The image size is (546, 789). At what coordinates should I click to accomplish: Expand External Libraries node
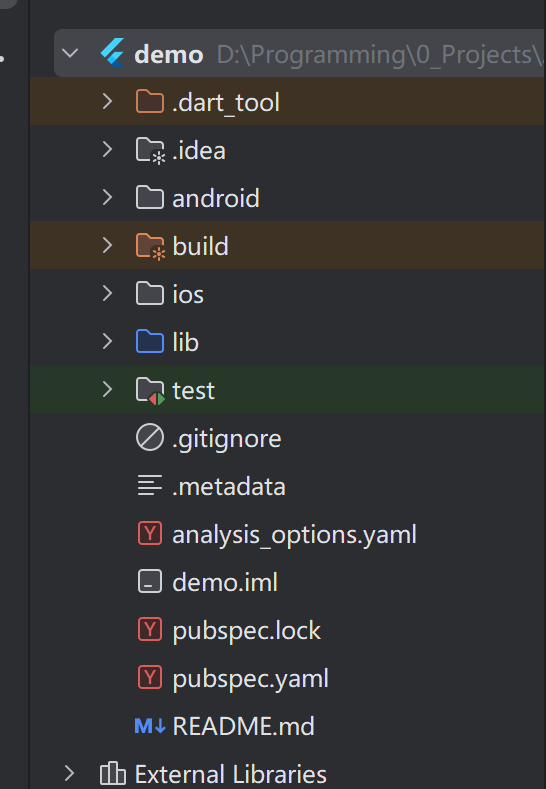click(x=69, y=773)
